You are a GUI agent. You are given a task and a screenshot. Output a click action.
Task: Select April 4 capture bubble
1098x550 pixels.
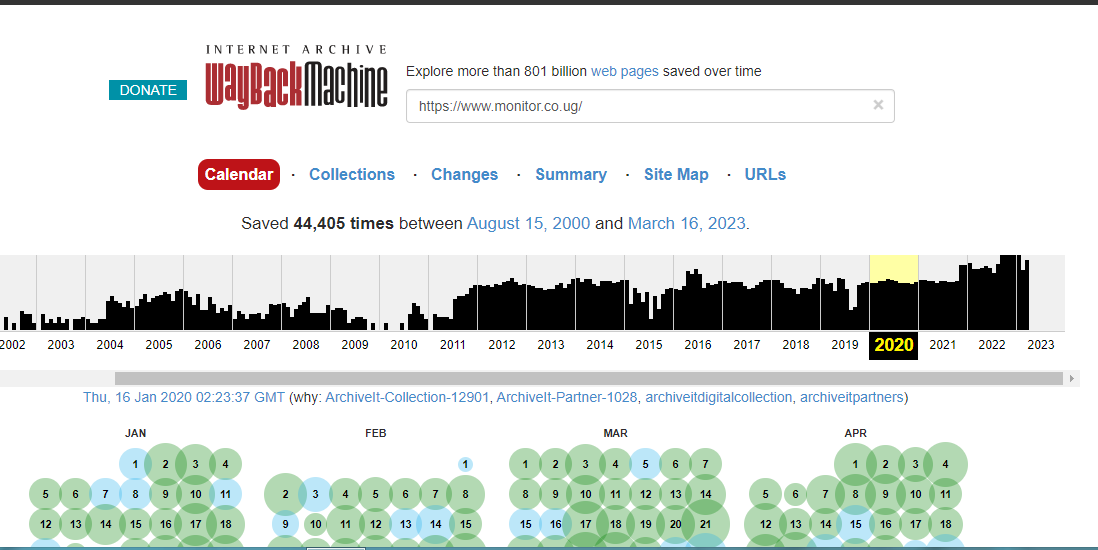(945, 464)
